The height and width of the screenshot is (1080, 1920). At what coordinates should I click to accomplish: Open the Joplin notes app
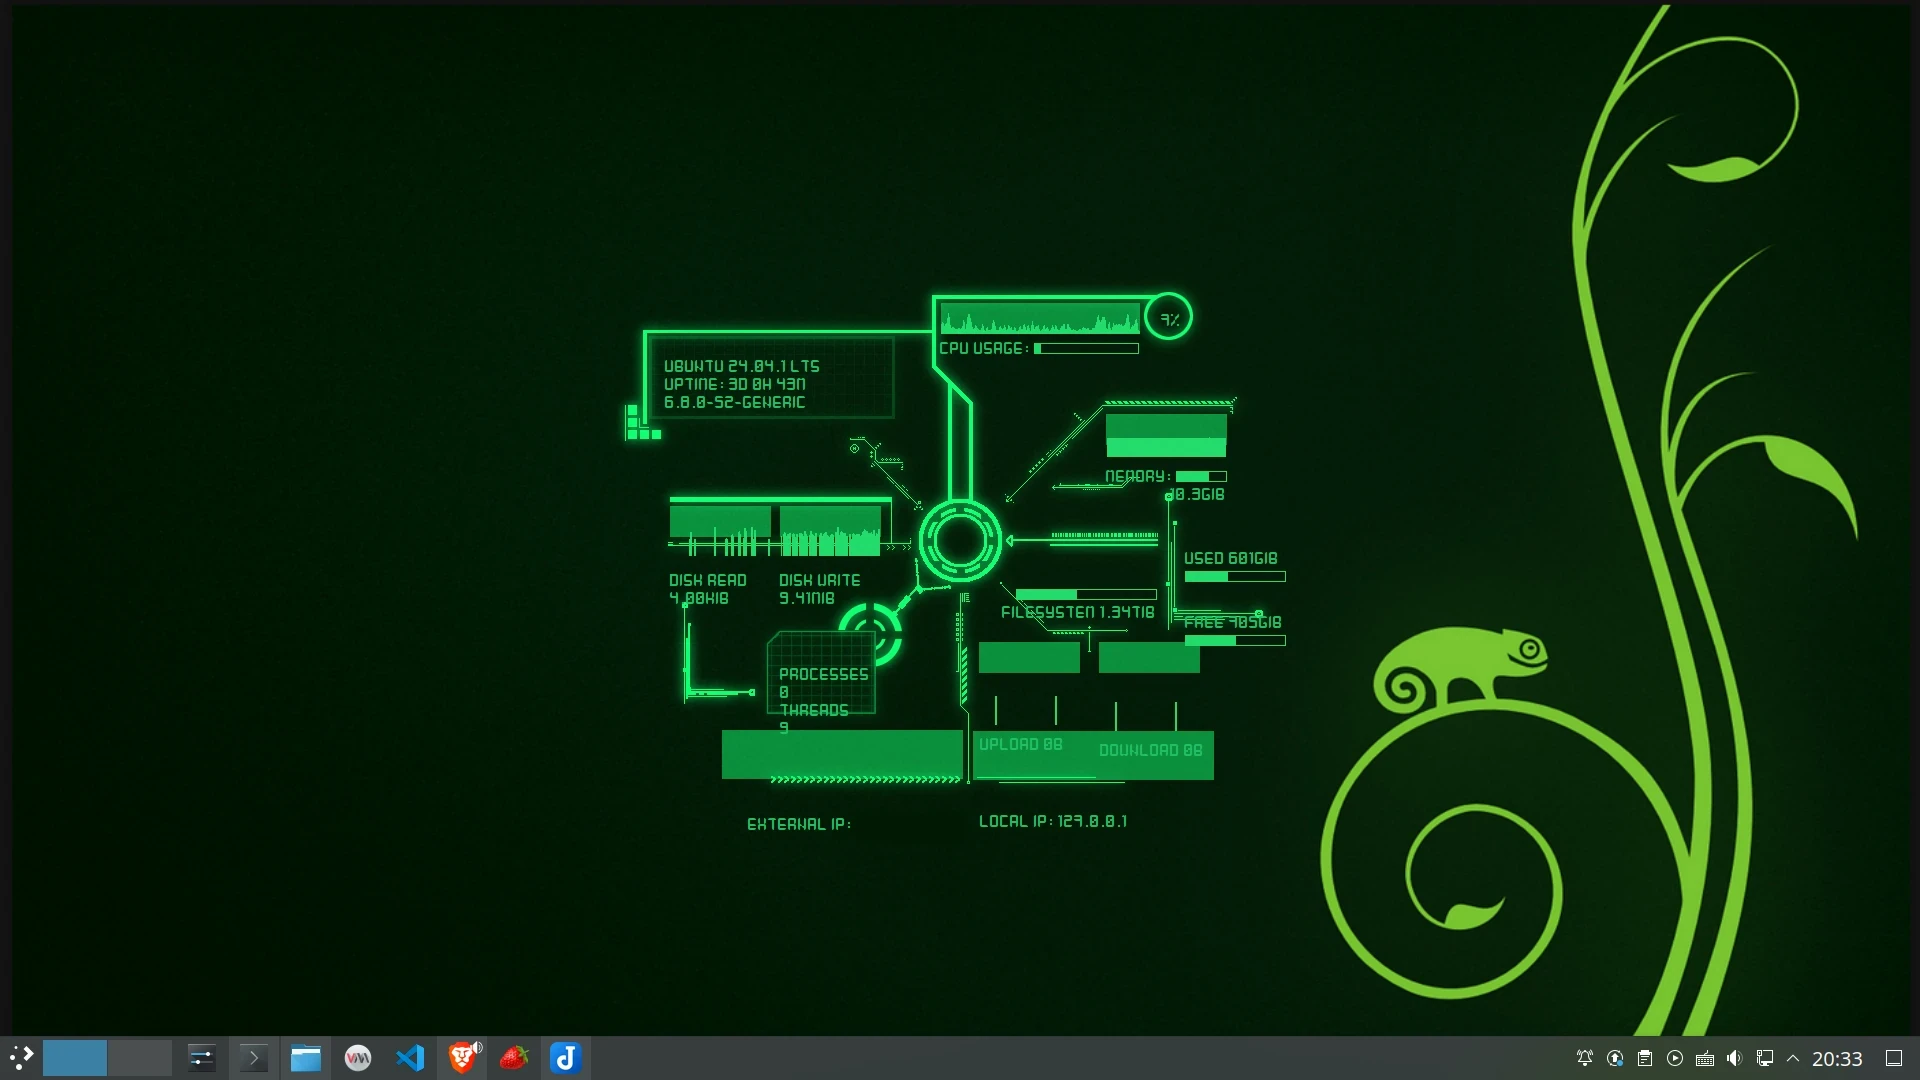click(x=566, y=1058)
